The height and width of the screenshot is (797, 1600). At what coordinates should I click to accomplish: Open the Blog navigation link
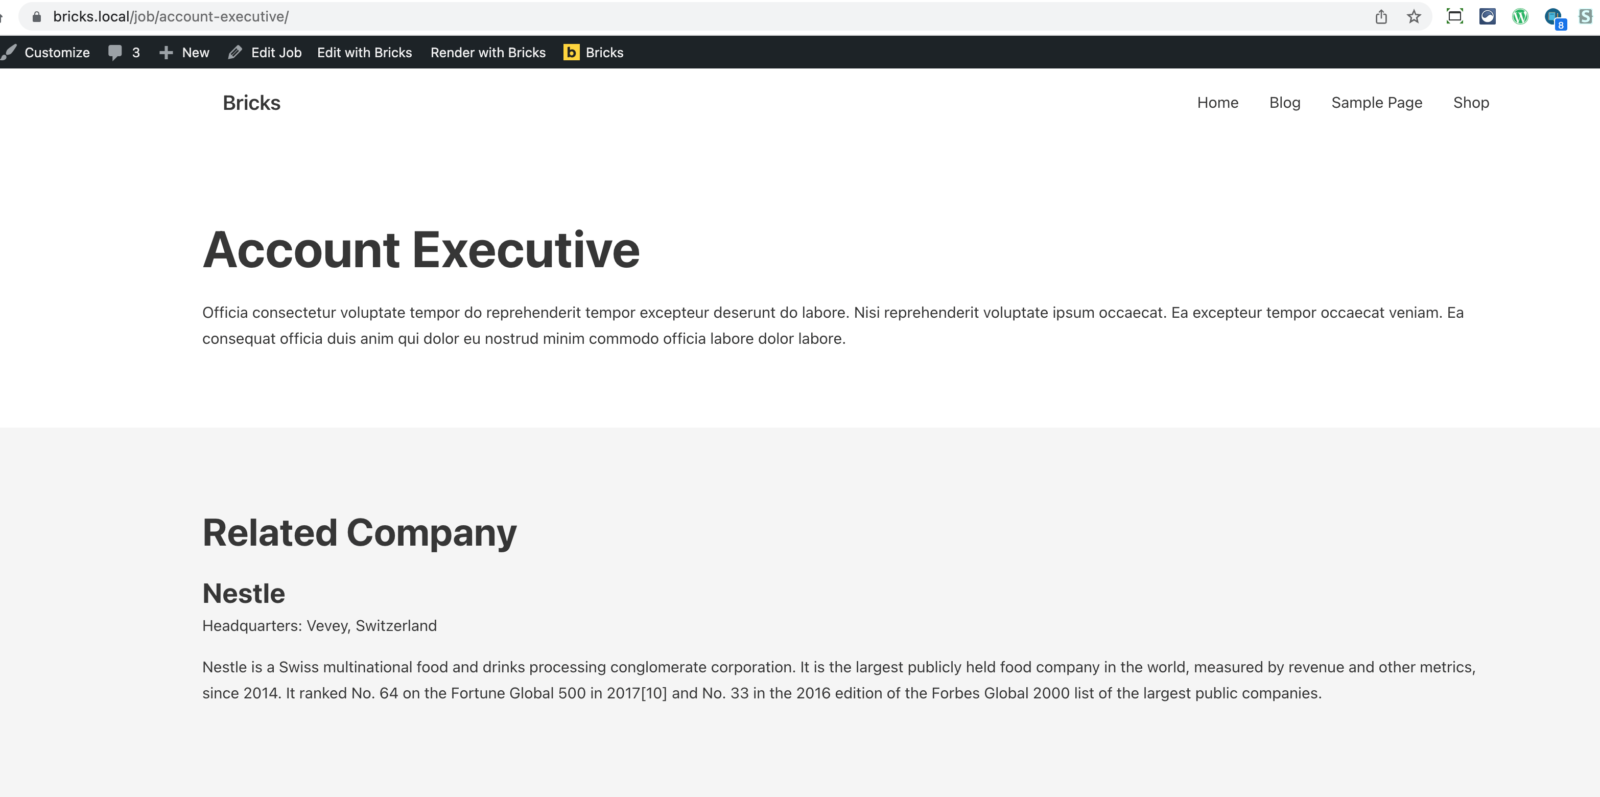pos(1285,102)
